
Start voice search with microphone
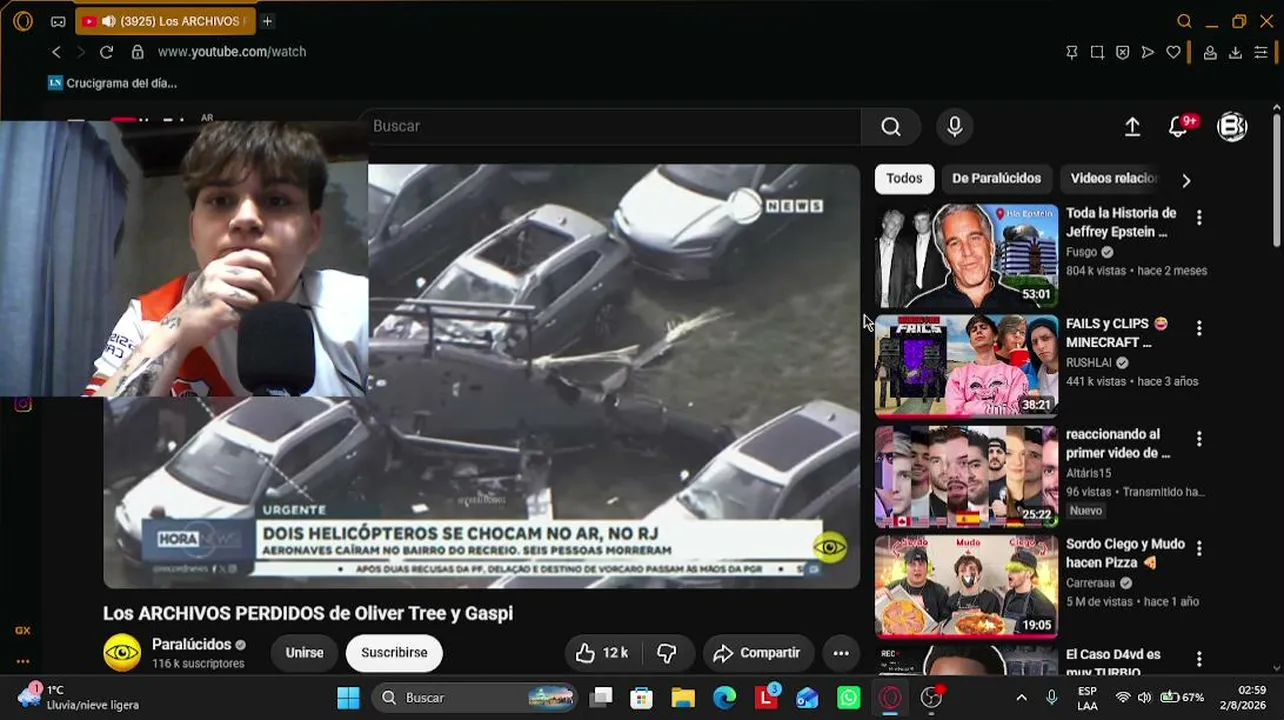pyautogui.click(x=955, y=126)
